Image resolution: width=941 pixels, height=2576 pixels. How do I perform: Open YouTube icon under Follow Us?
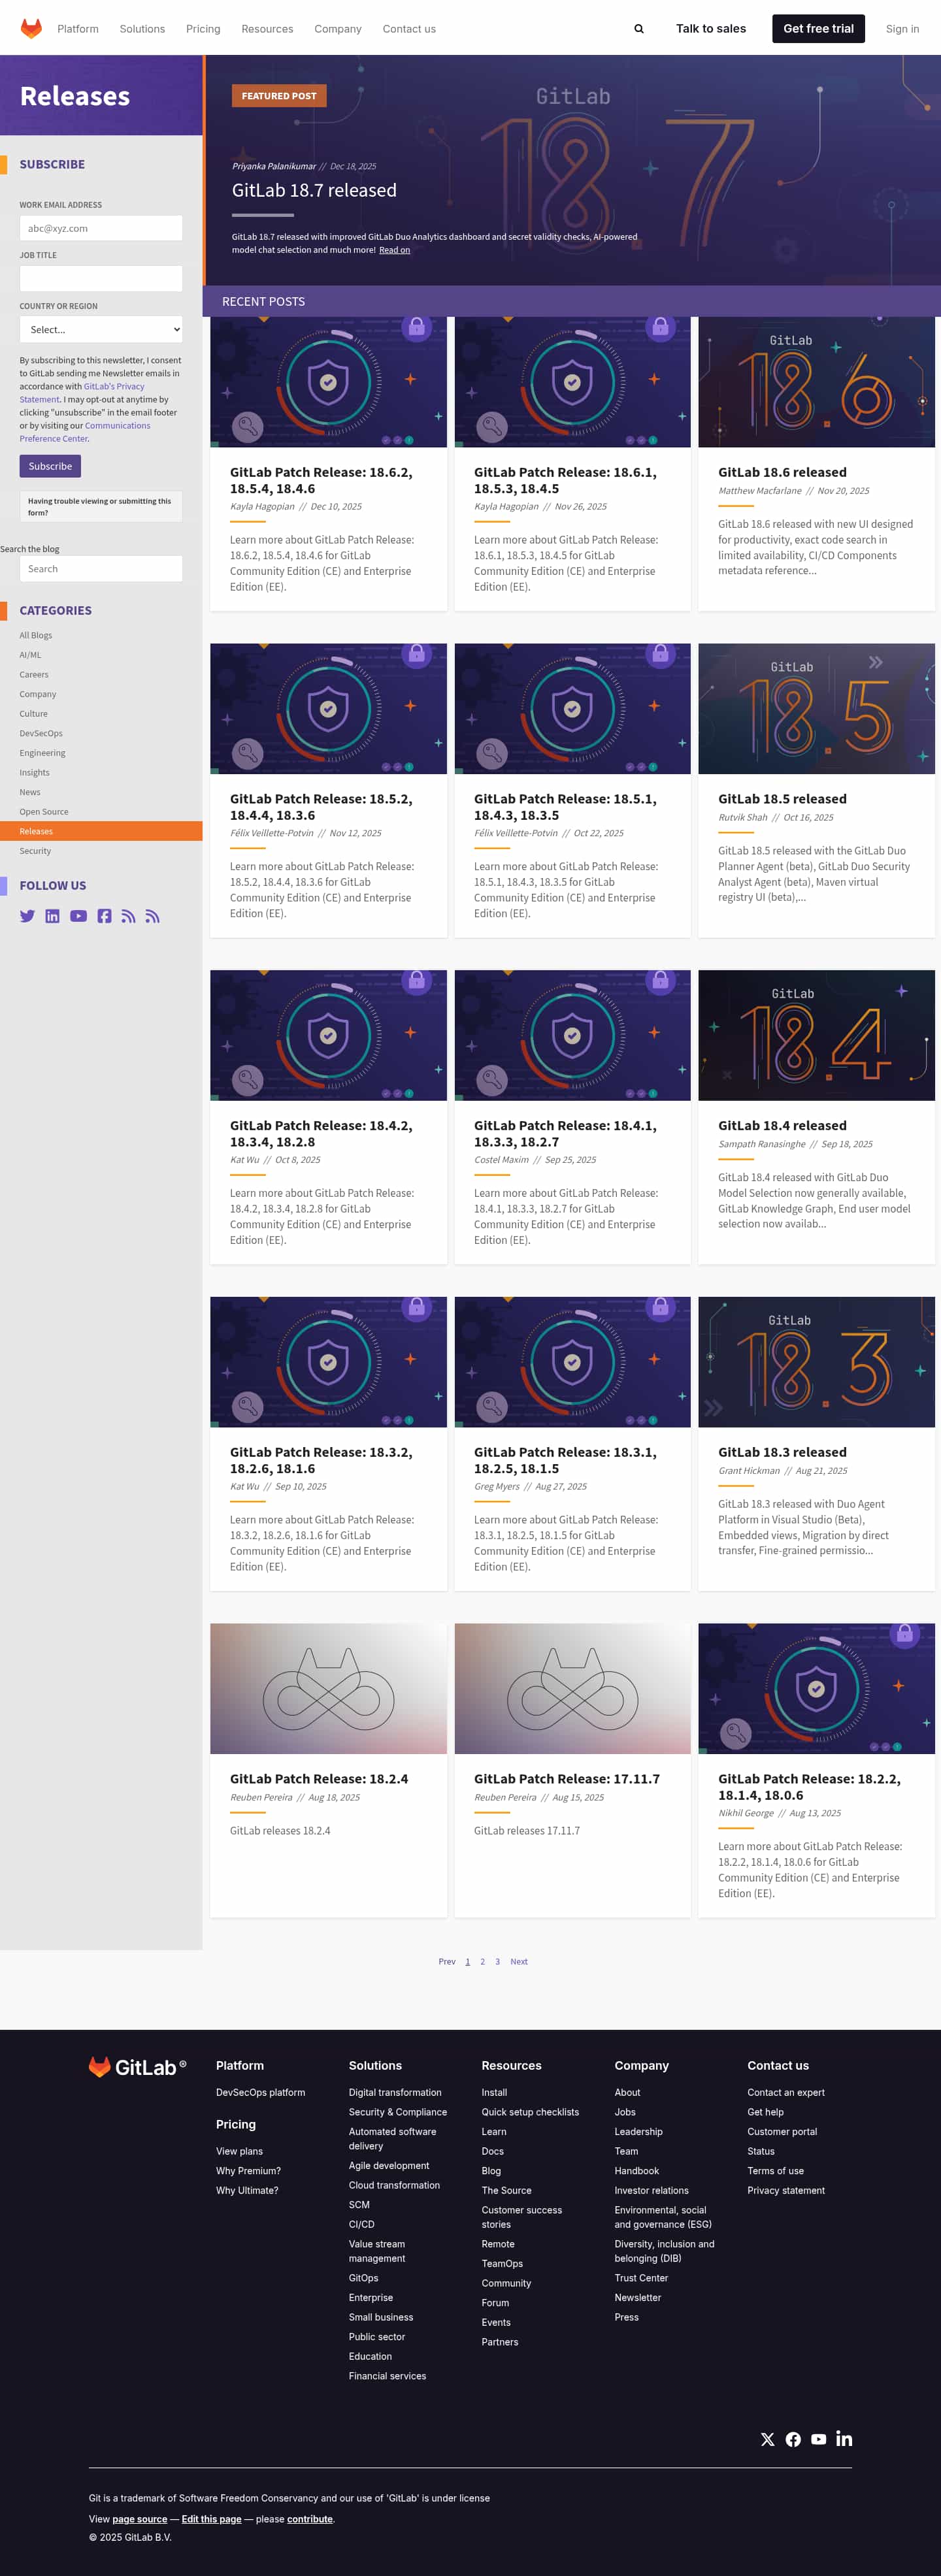click(78, 916)
